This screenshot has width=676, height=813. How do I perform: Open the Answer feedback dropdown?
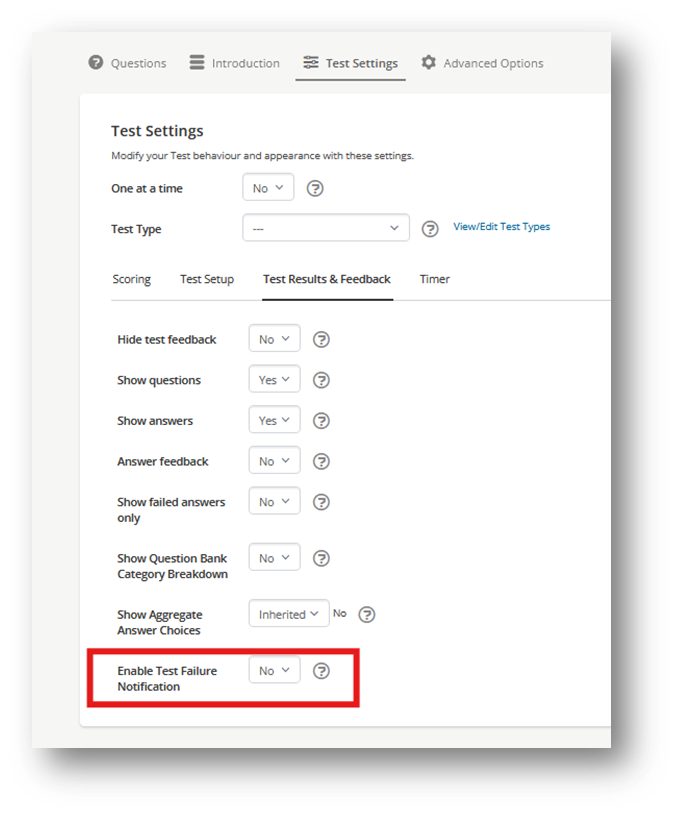coord(274,461)
